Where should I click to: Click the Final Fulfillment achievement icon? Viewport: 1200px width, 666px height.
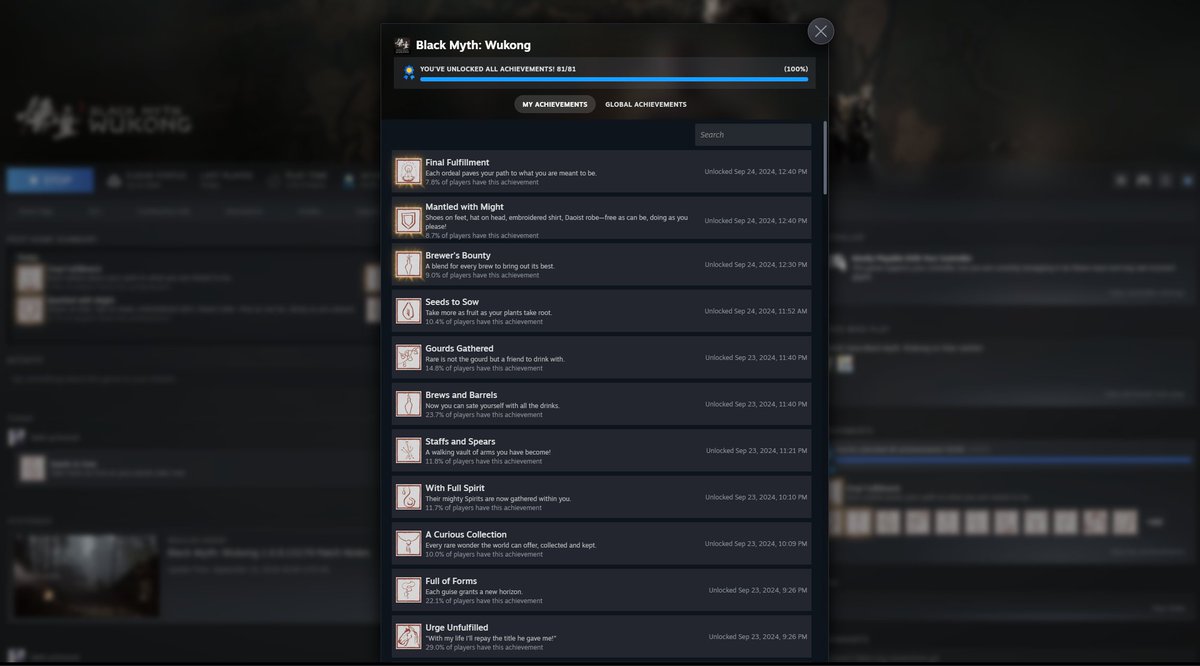coord(408,172)
